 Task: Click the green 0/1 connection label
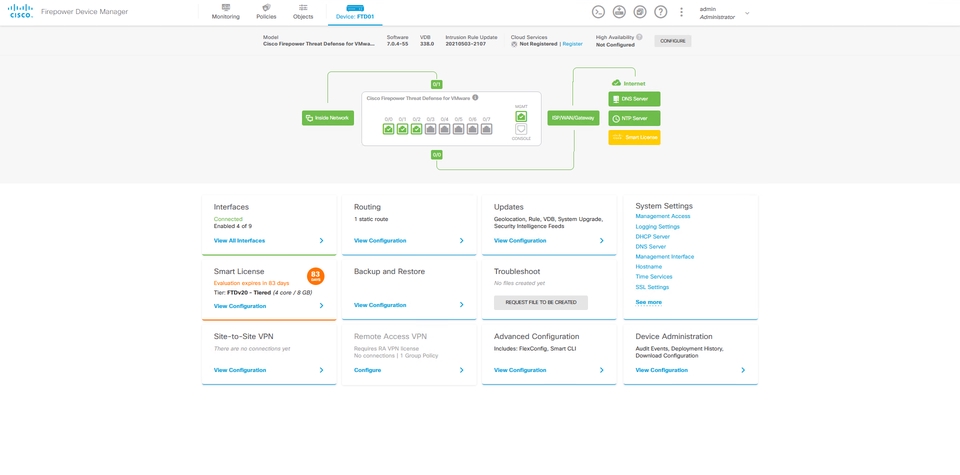tap(437, 84)
